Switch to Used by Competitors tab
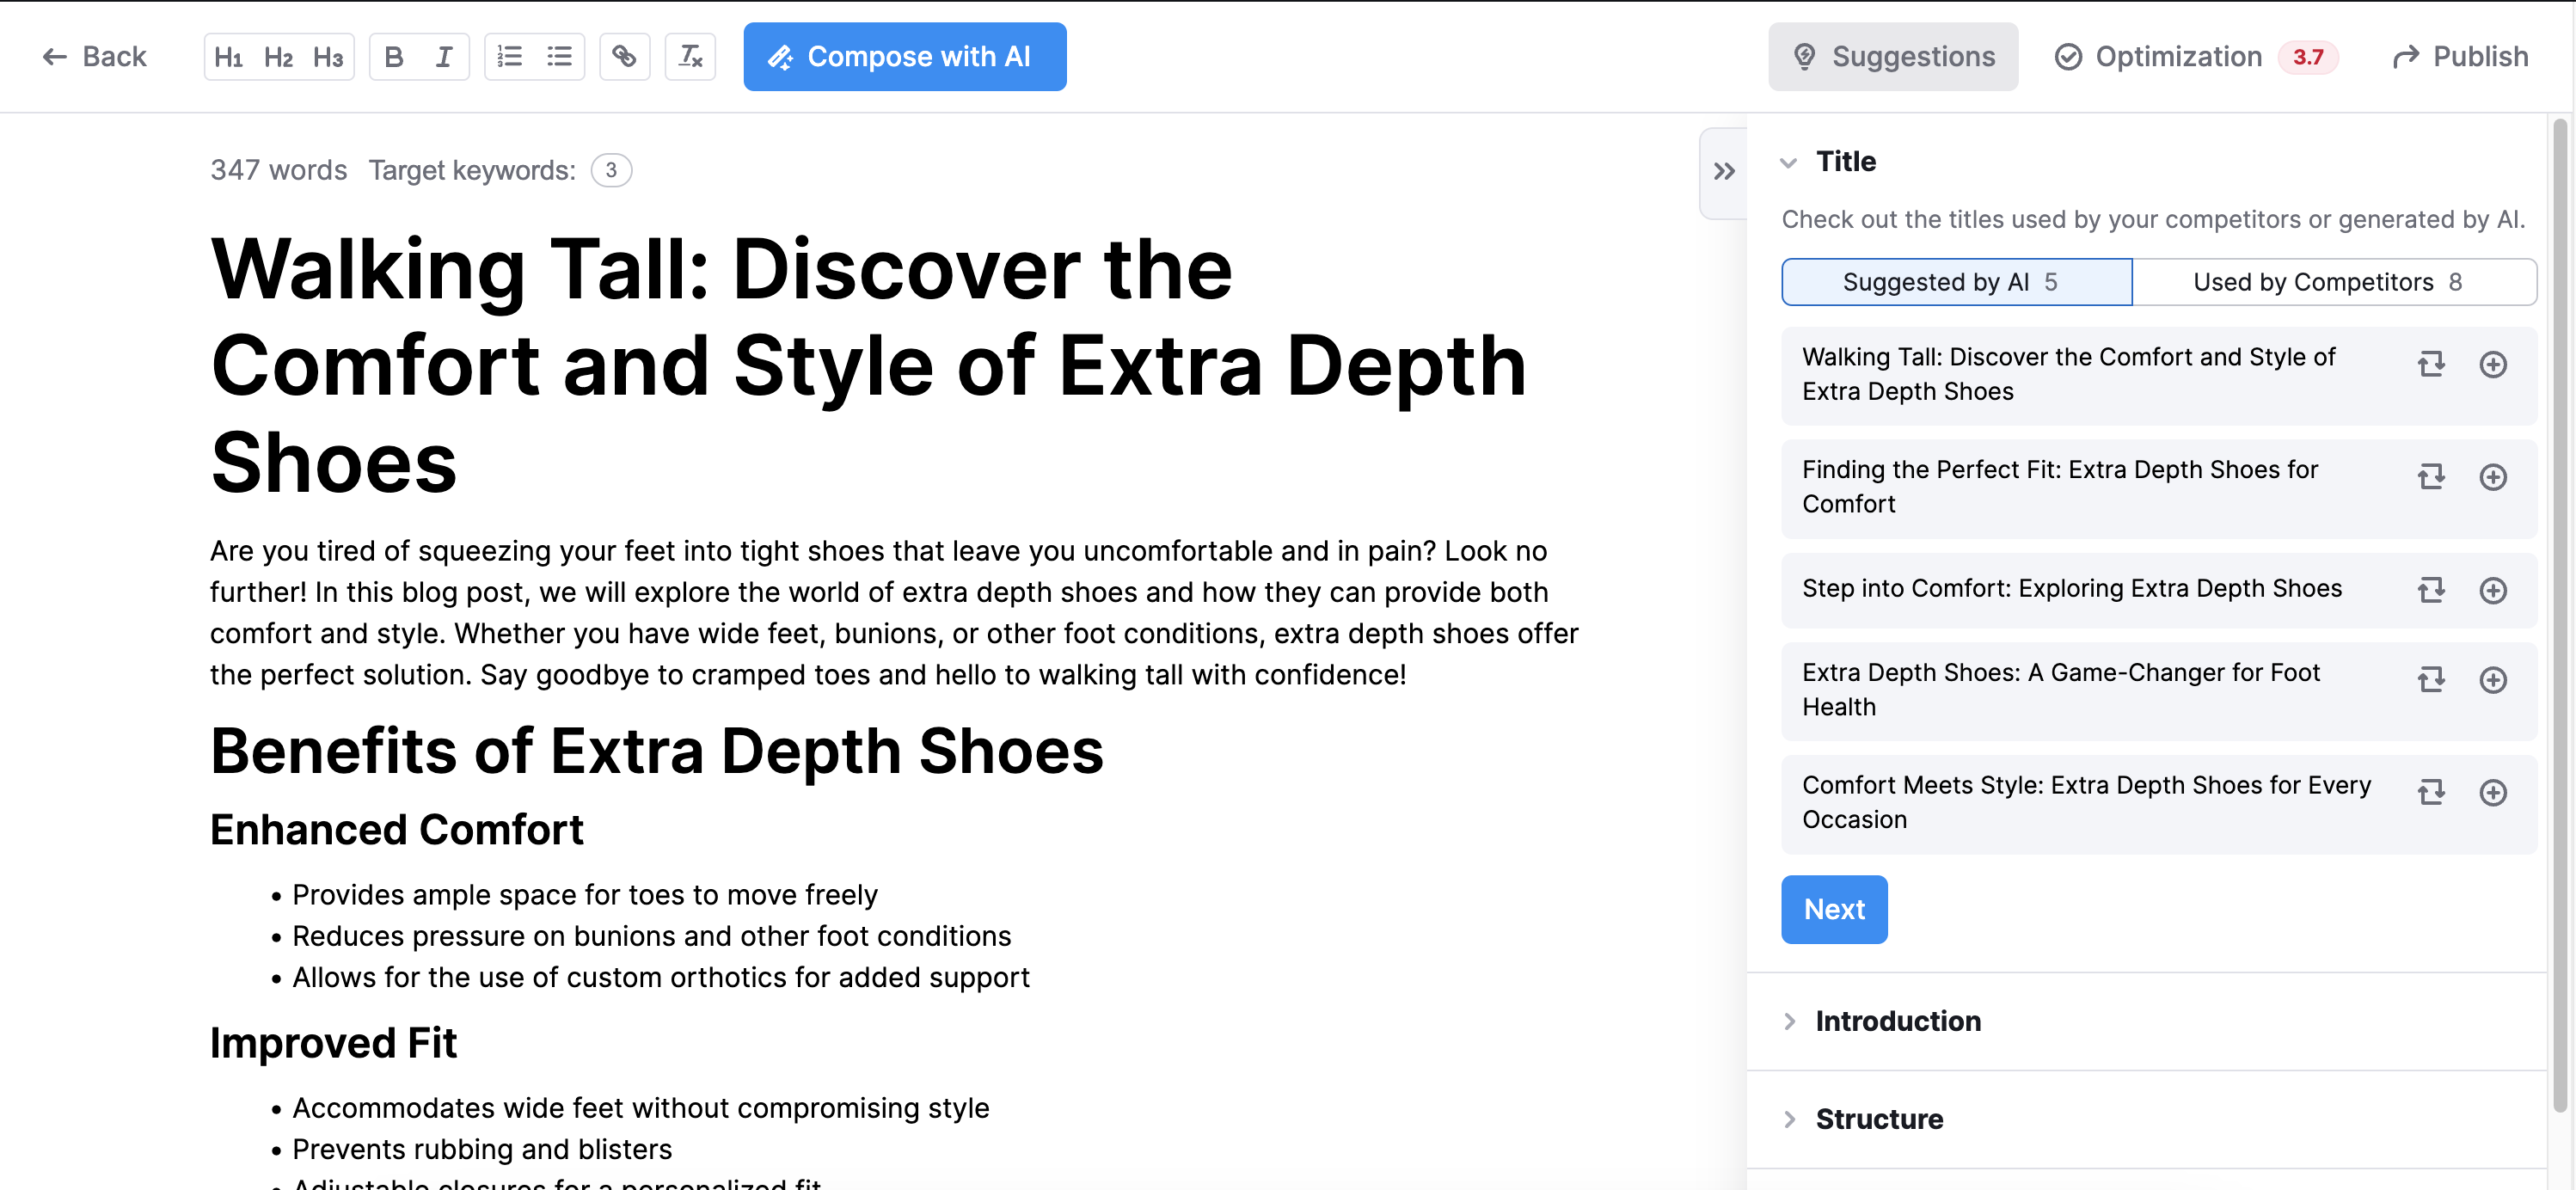Viewport: 2576px width, 1190px height. 2334,282
